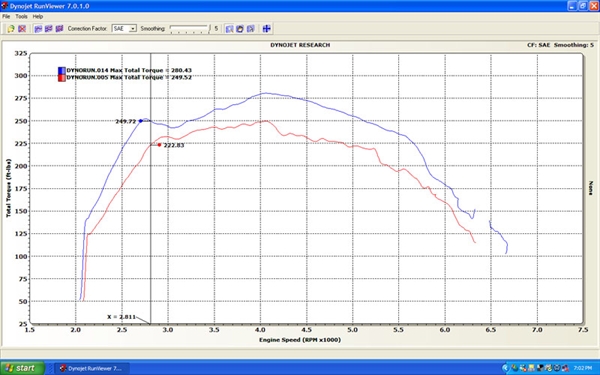Click the open run file folder icon
600x375 pixels.
pyautogui.click(x=11, y=29)
